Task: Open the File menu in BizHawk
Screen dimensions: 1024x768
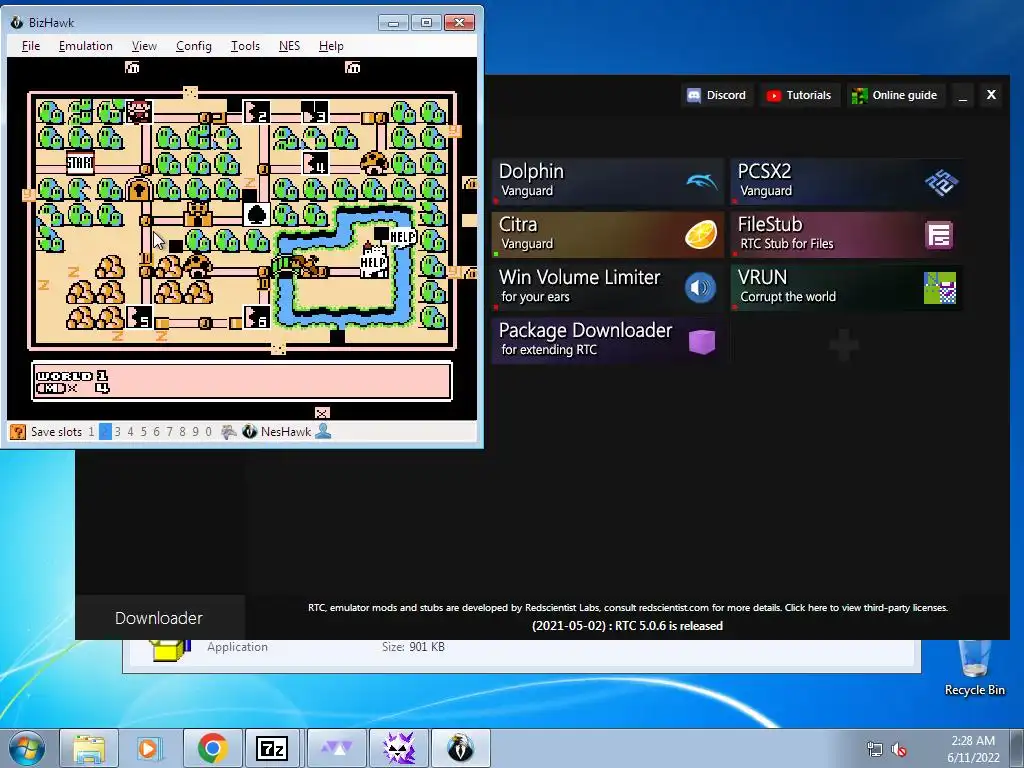Action: 31,46
